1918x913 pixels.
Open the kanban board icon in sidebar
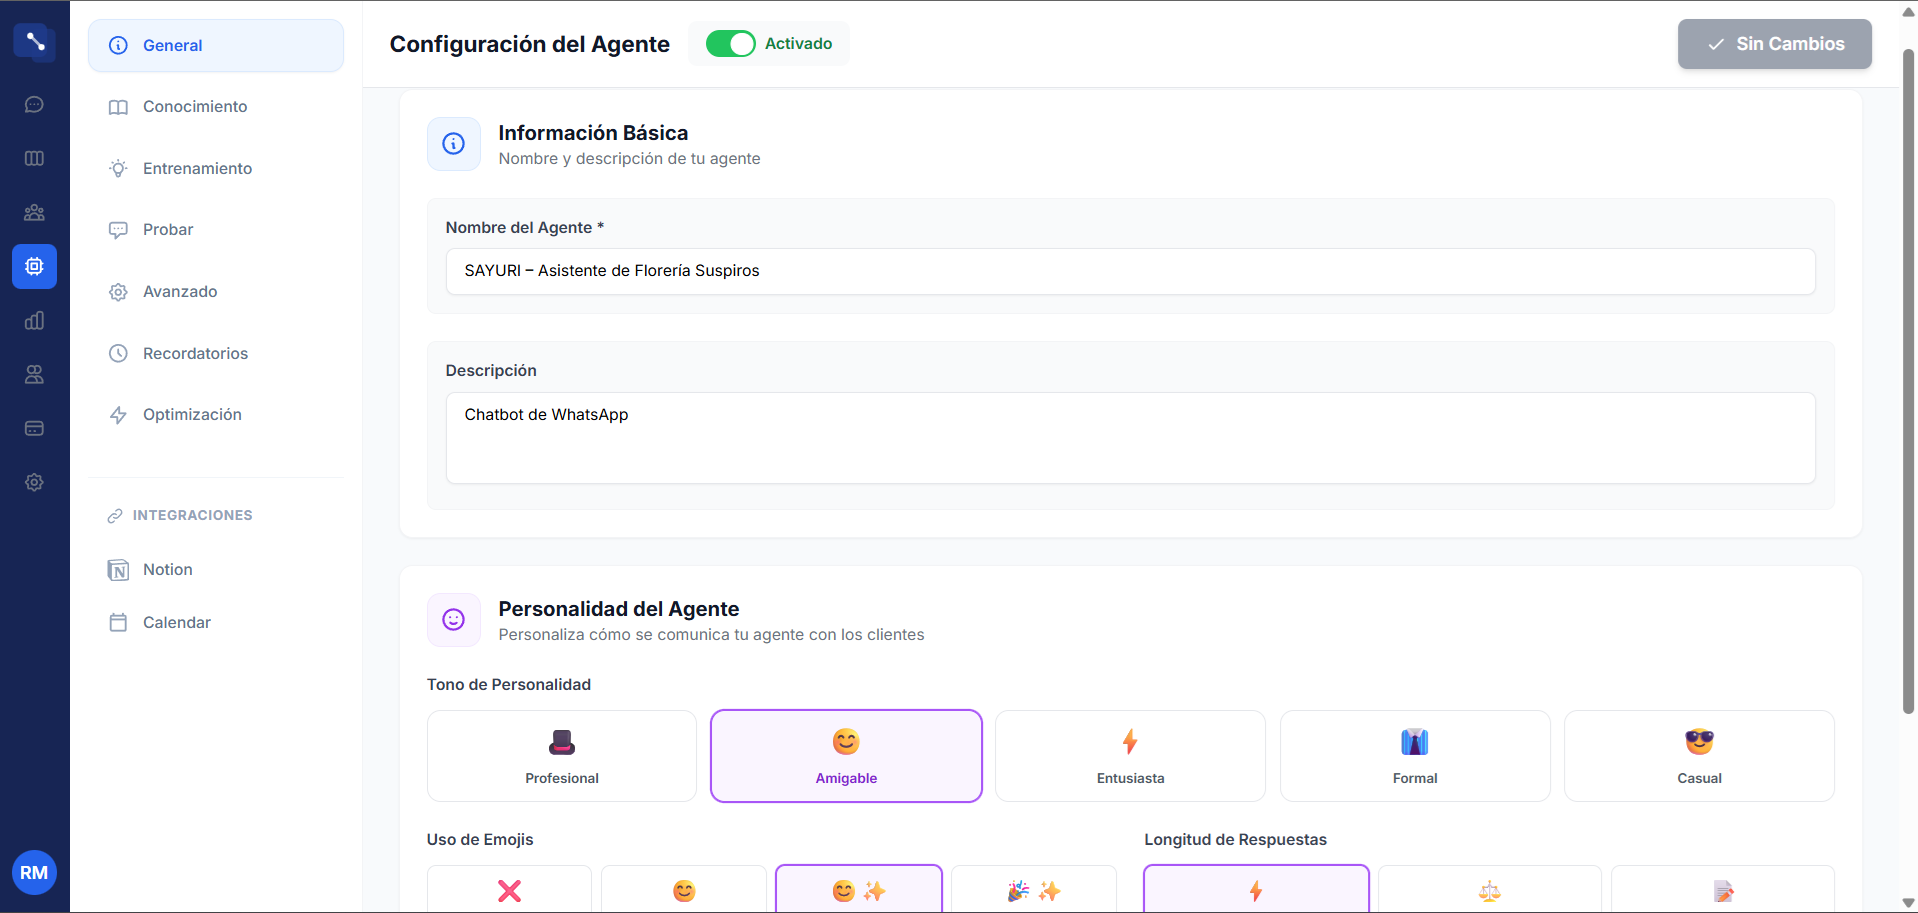[34, 158]
